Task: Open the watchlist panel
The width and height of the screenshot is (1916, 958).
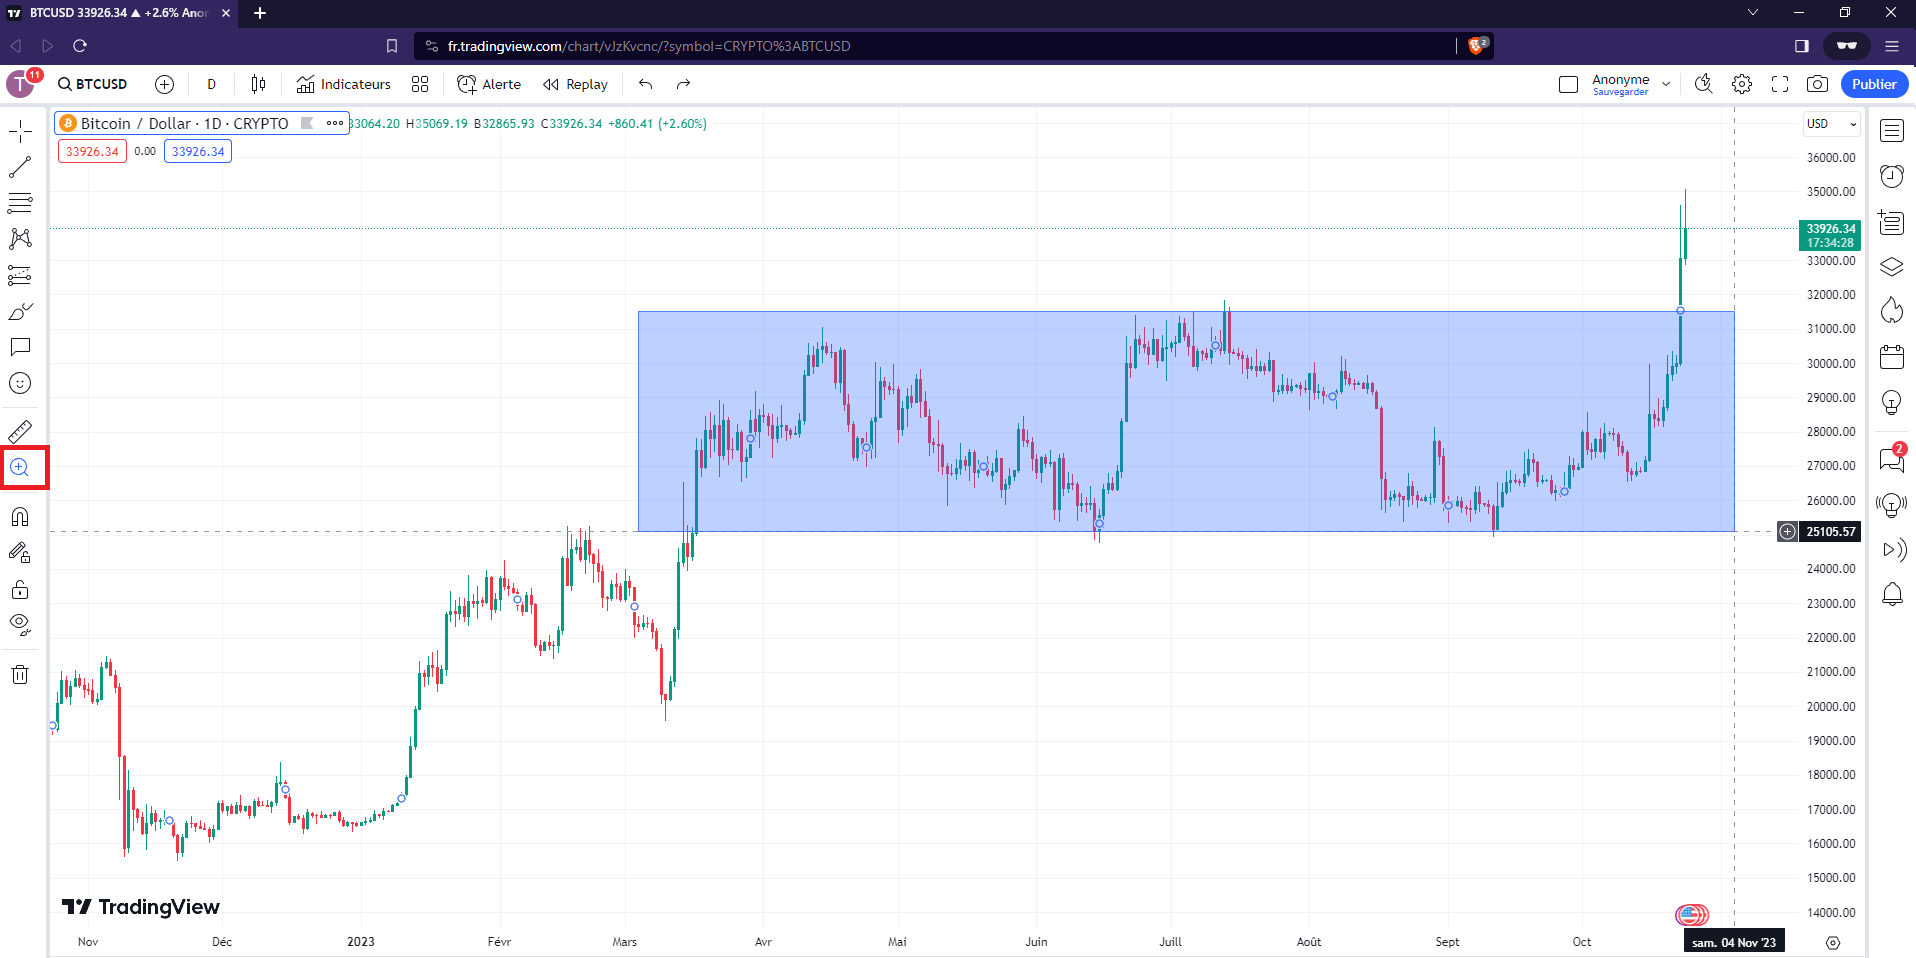Action: (1892, 131)
